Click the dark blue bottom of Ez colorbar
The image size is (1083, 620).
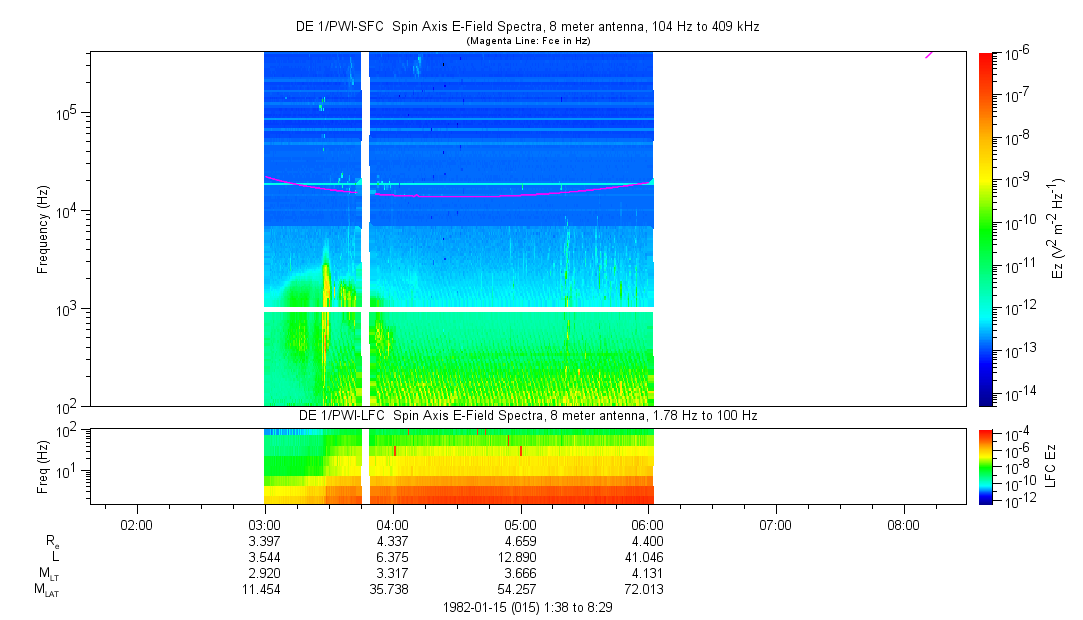click(x=985, y=398)
